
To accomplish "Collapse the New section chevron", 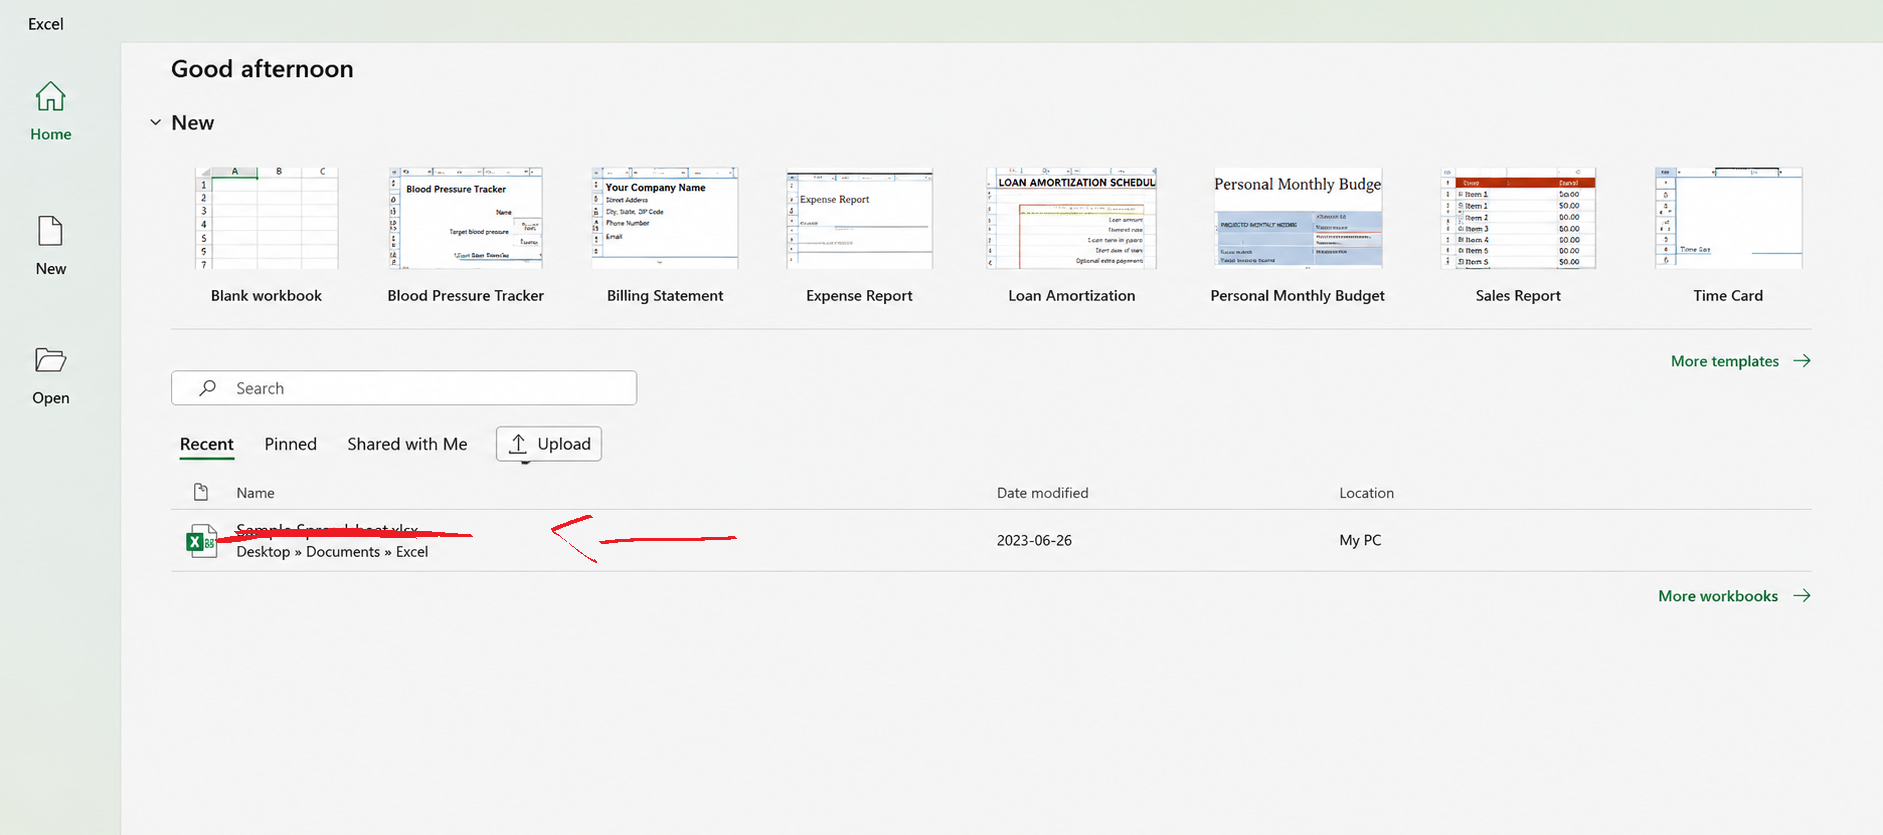I will [156, 123].
